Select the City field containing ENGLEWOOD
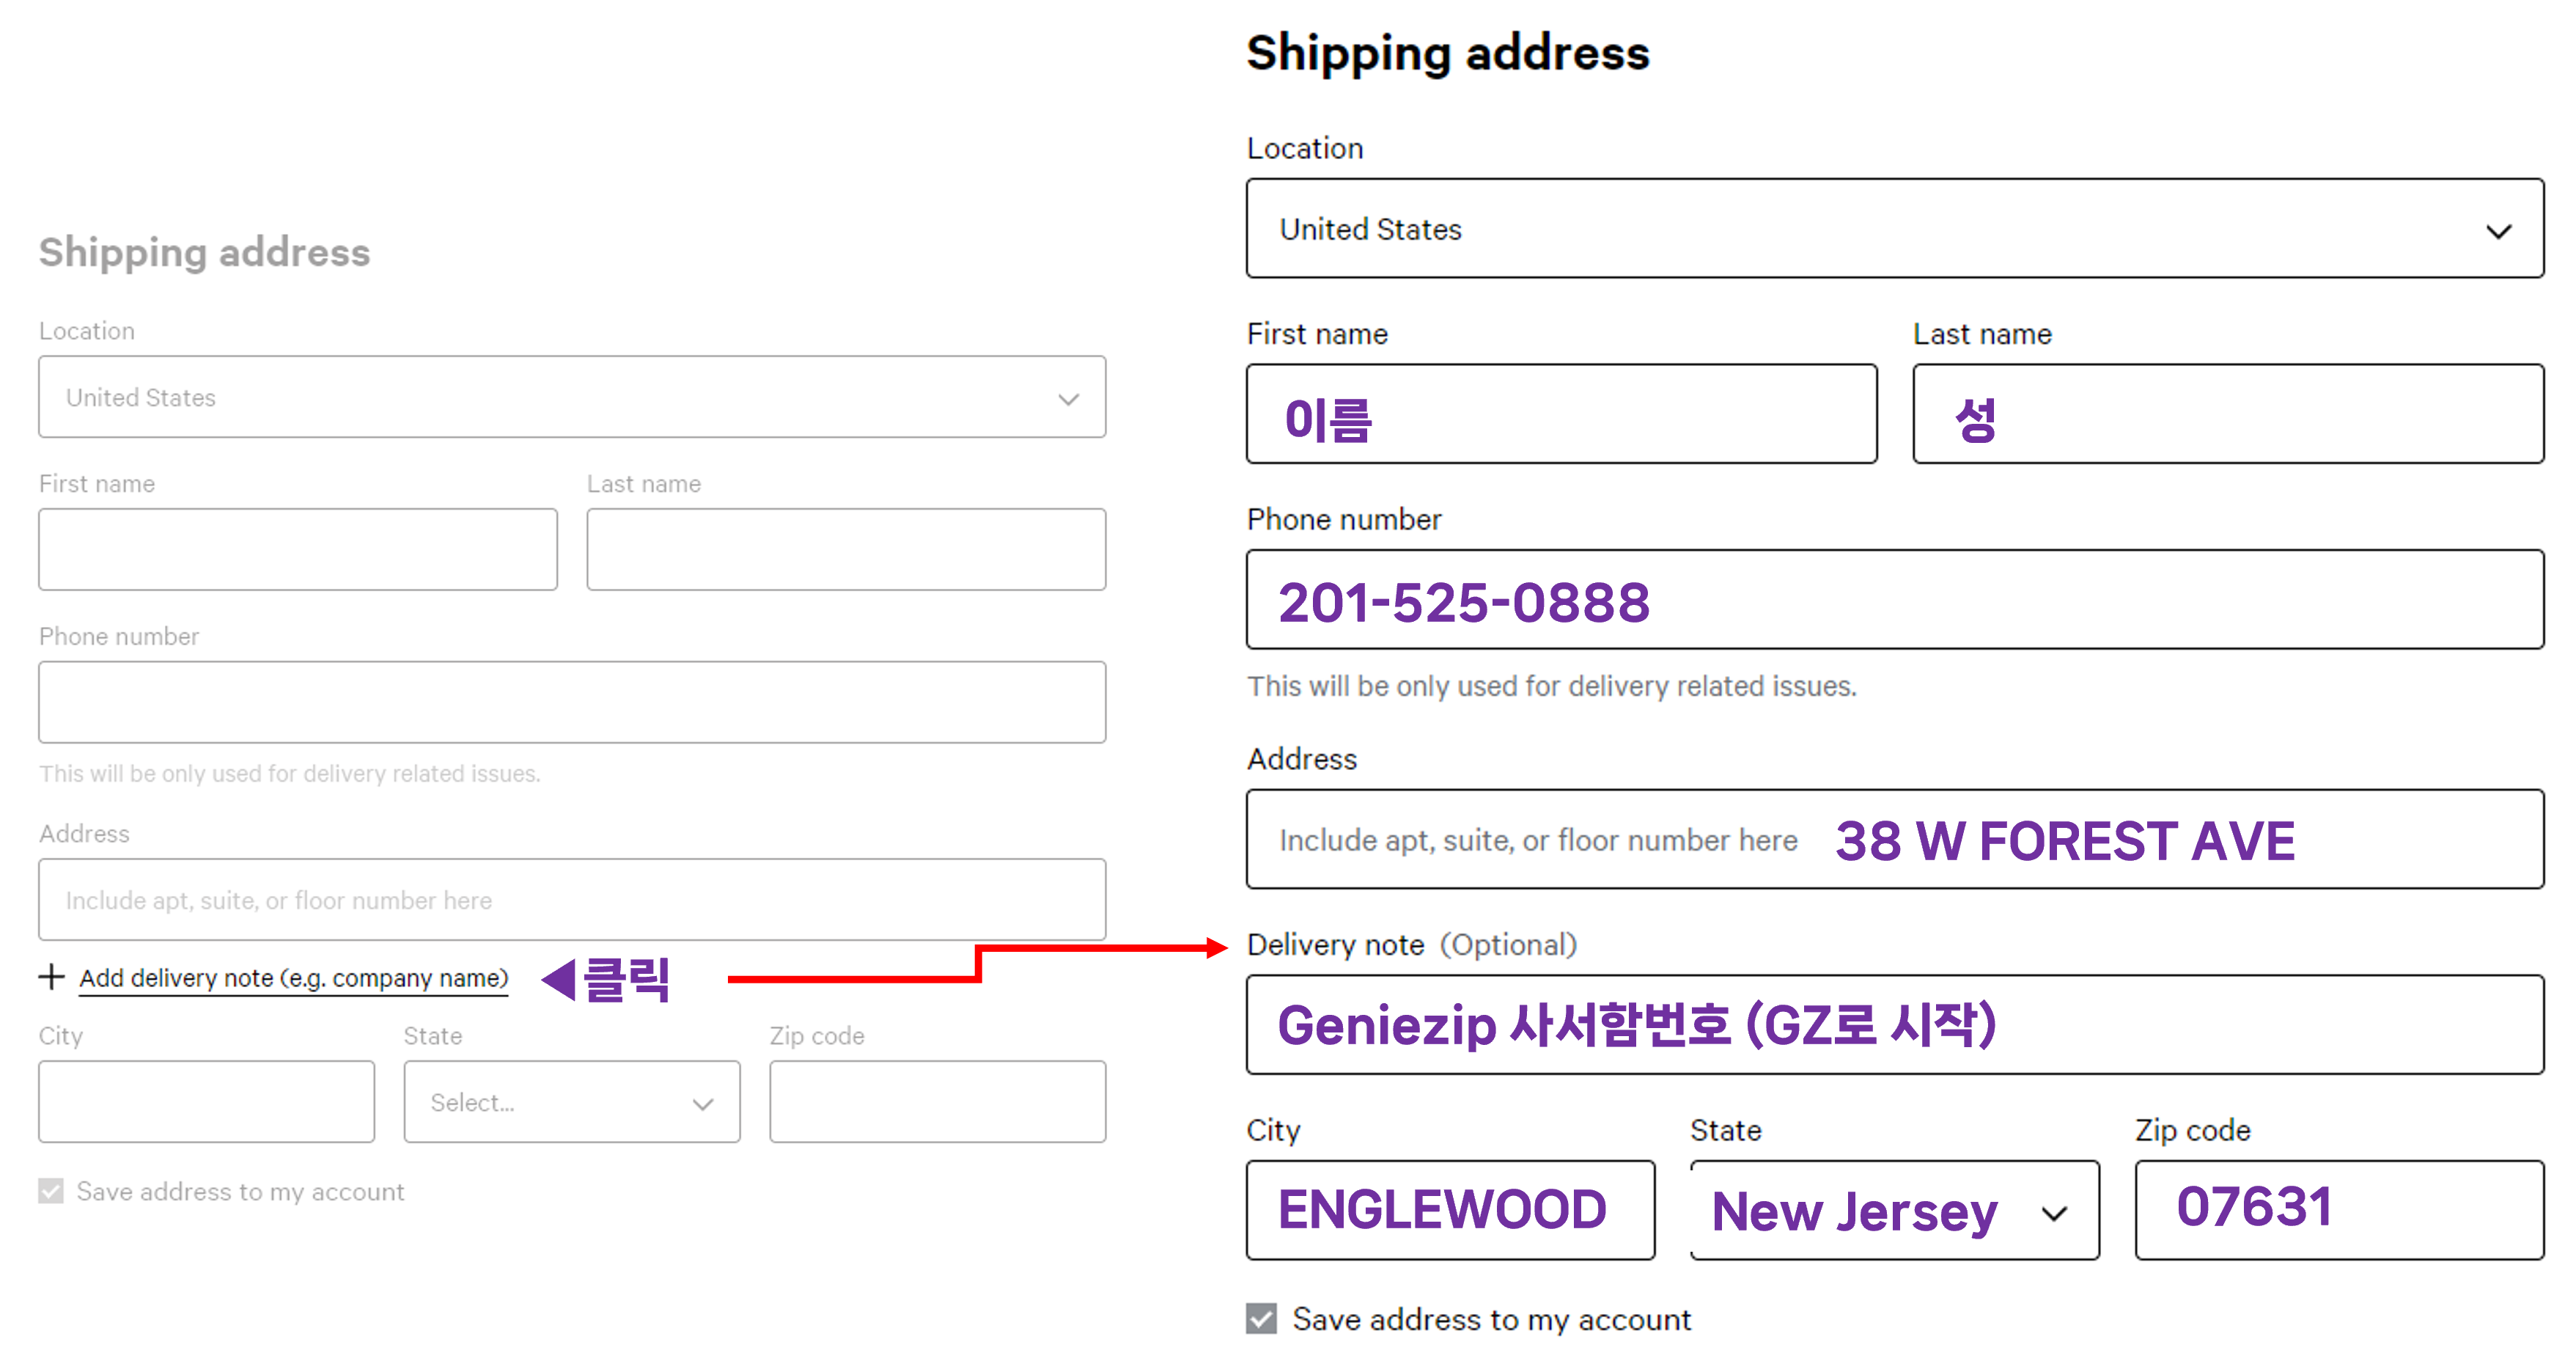This screenshot has height=1361, width=2576. pos(1451,1210)
